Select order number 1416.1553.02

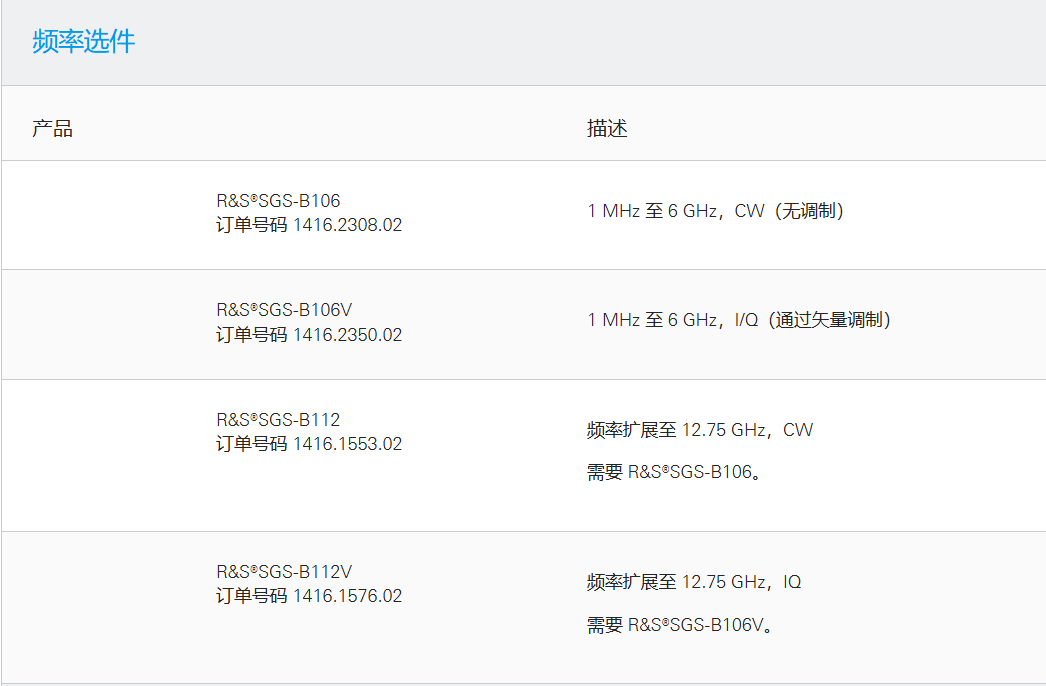click(x=347, y=444)
